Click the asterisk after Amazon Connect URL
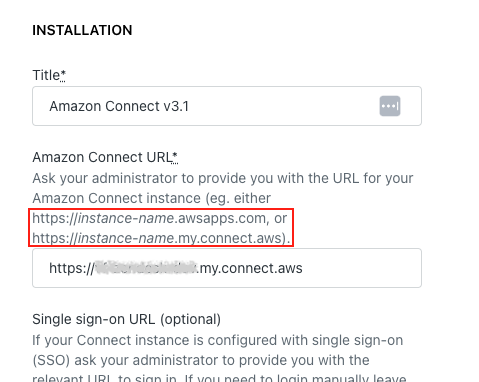479x382 pixels. (x=175, y=156)
